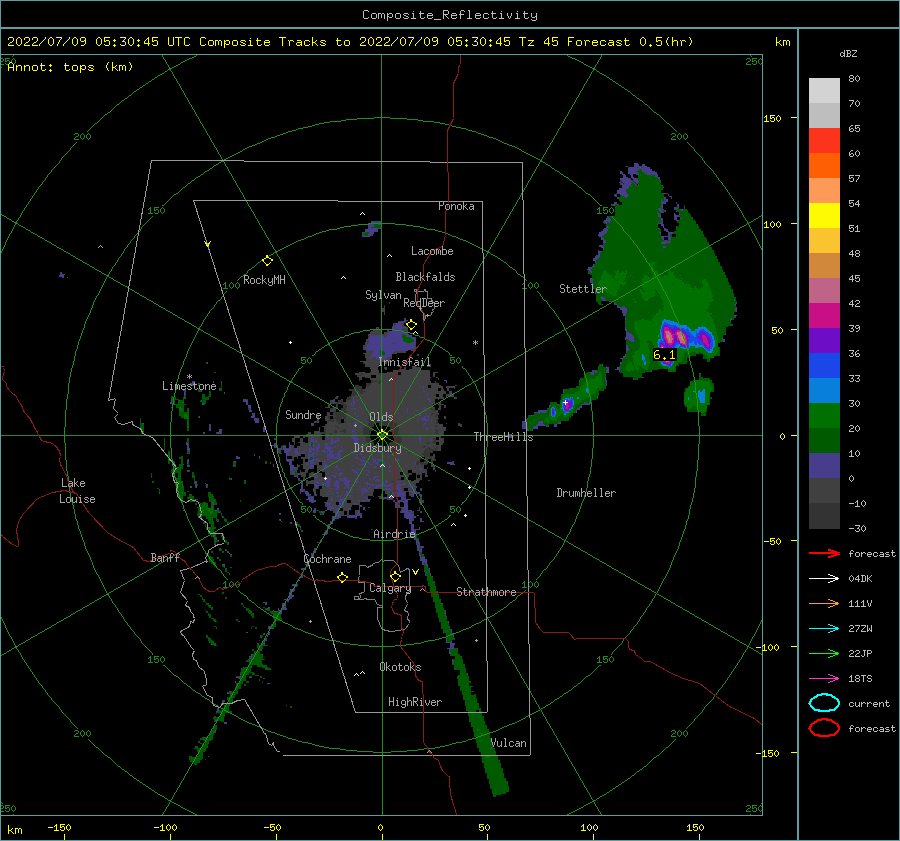Click the RedDeer city label
This screenshot has width=900, height=841.
coord(424,303)
